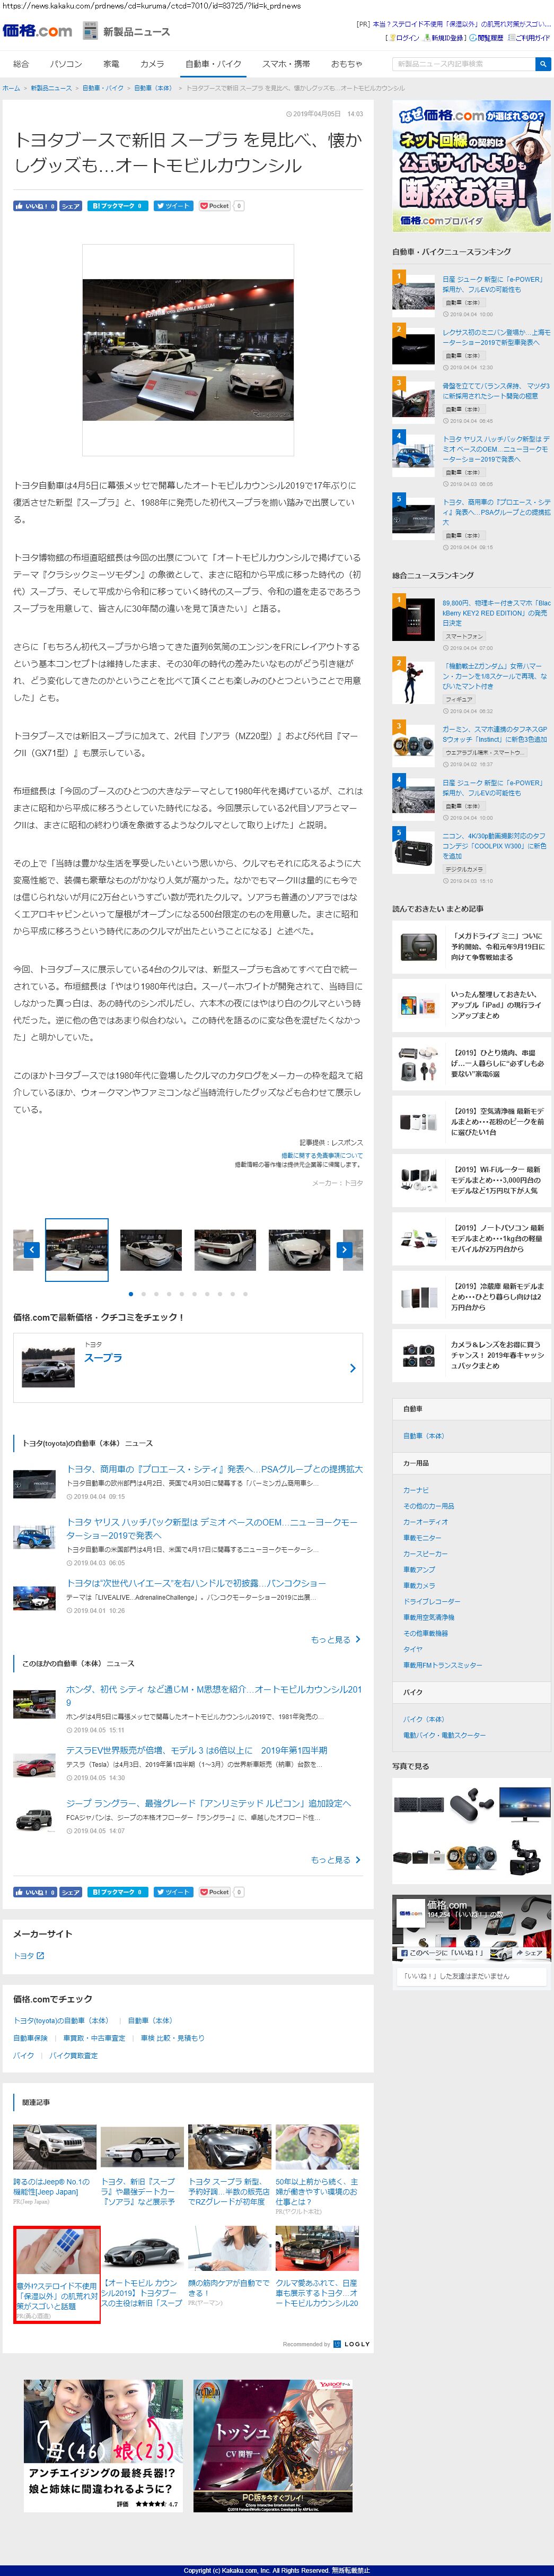Open the ヤリス ハッチバック新型 news headline
The height and width of the screenshot is (2576, 554).
(212, 1528)
